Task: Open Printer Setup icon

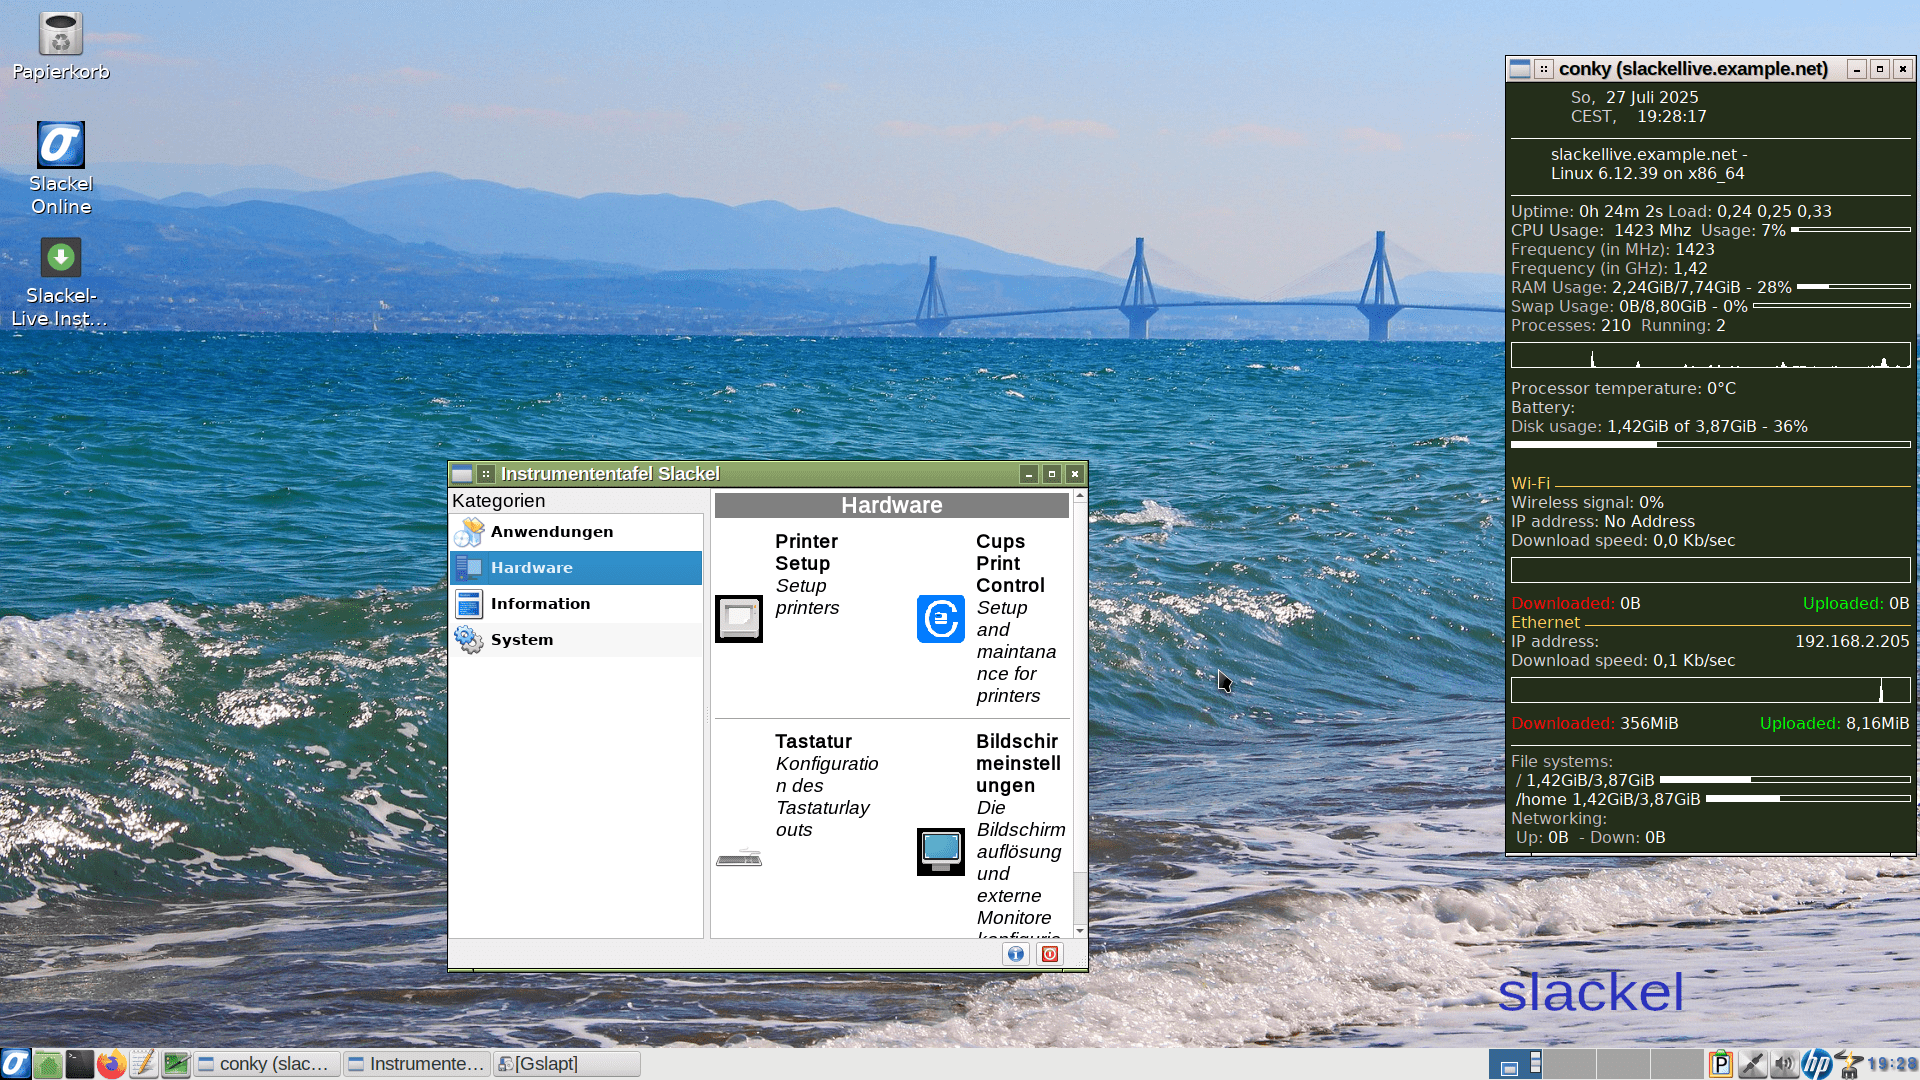Action: point(739,618)
